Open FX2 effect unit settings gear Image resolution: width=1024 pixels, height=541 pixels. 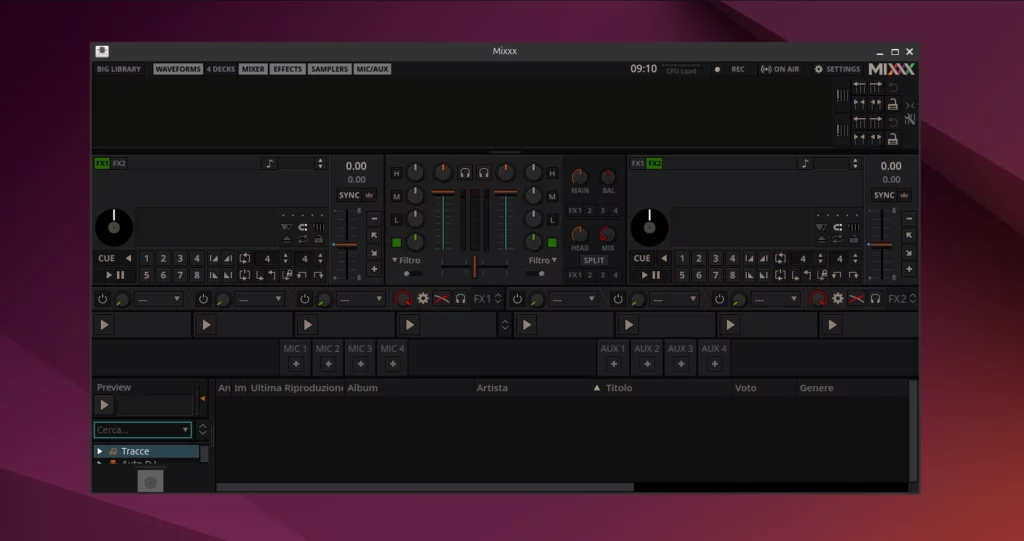(x=838, y=299)
